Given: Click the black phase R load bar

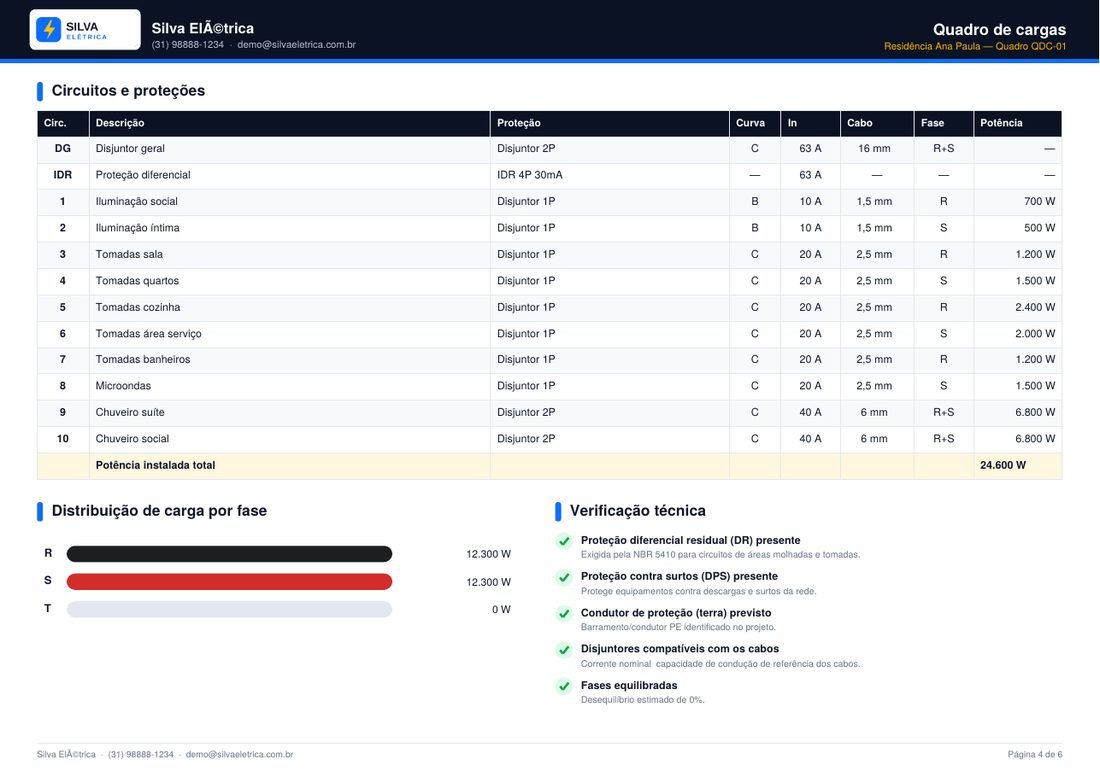Looking at the screenshot, I should [x=229, y=554].
